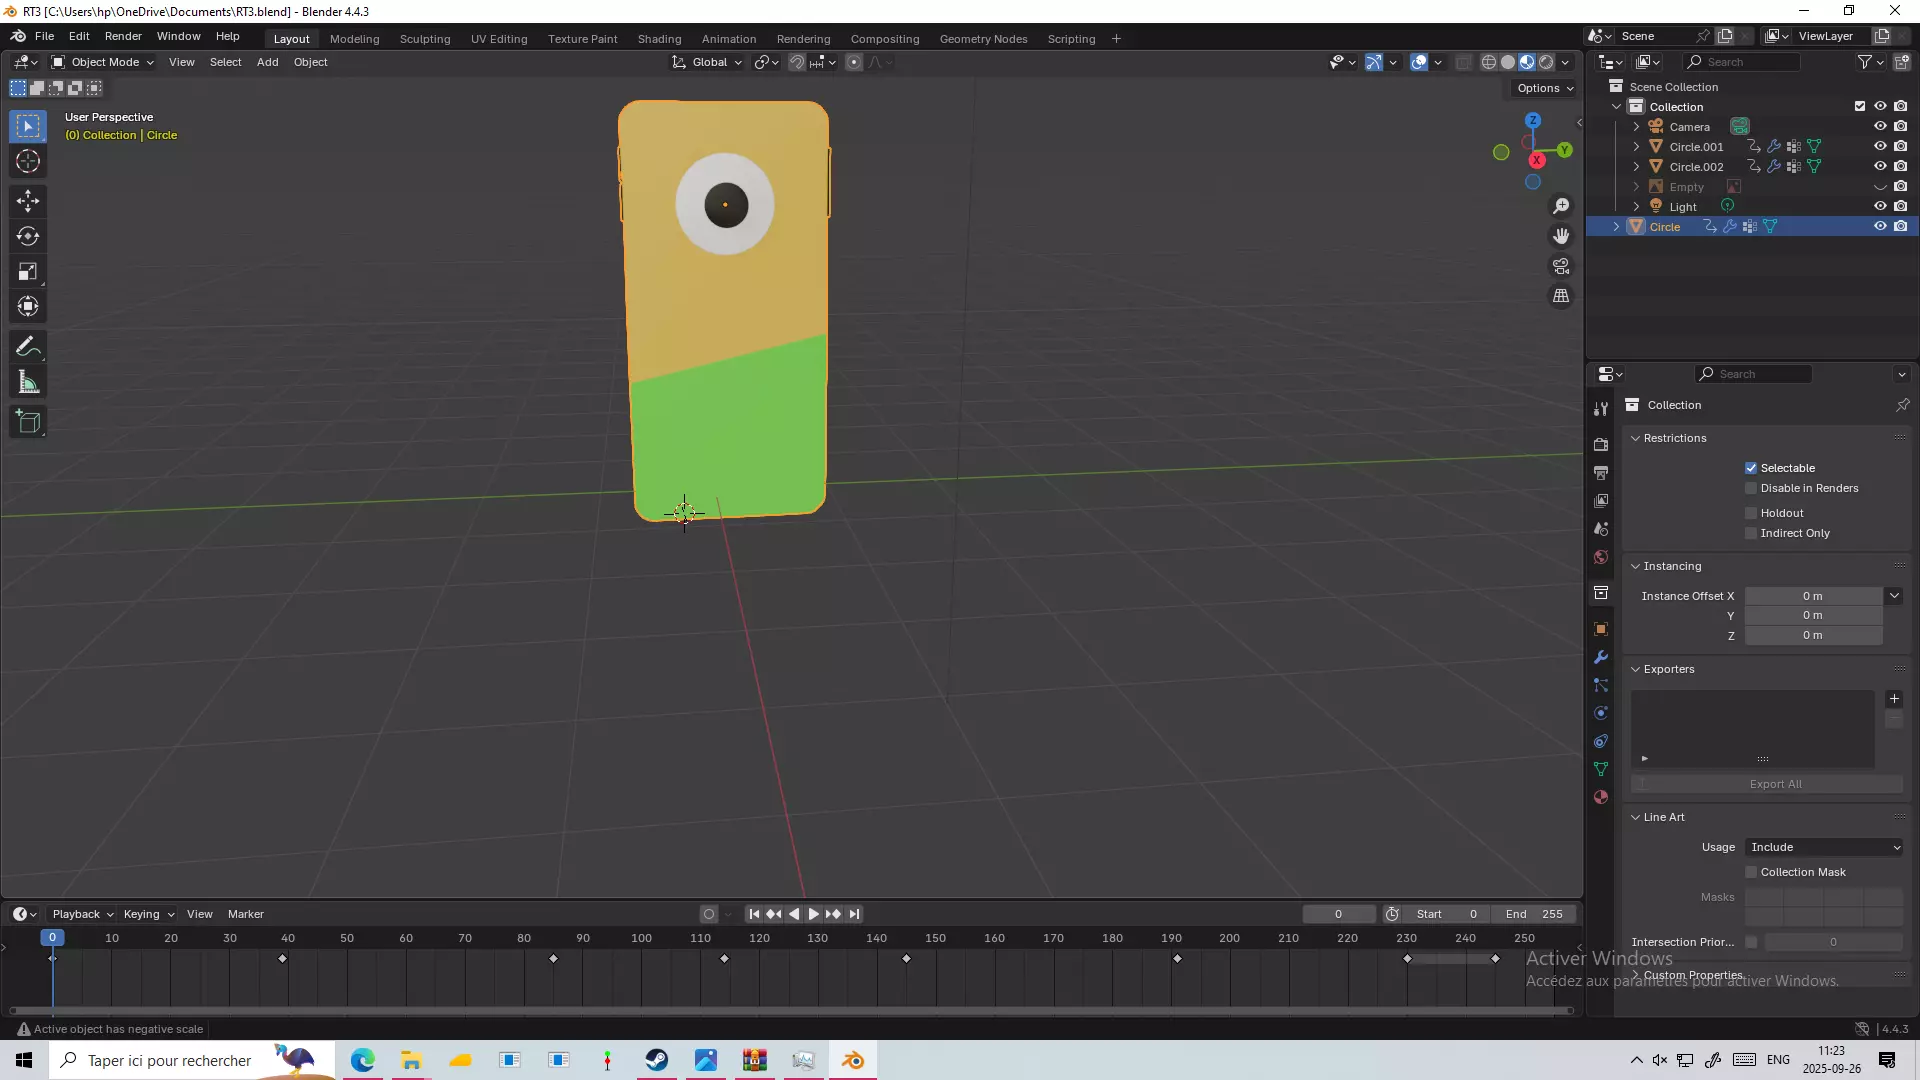Enable Disable in Renders checkbox
Screen dimensions: 1920x1080
[x=1751, y=488]
